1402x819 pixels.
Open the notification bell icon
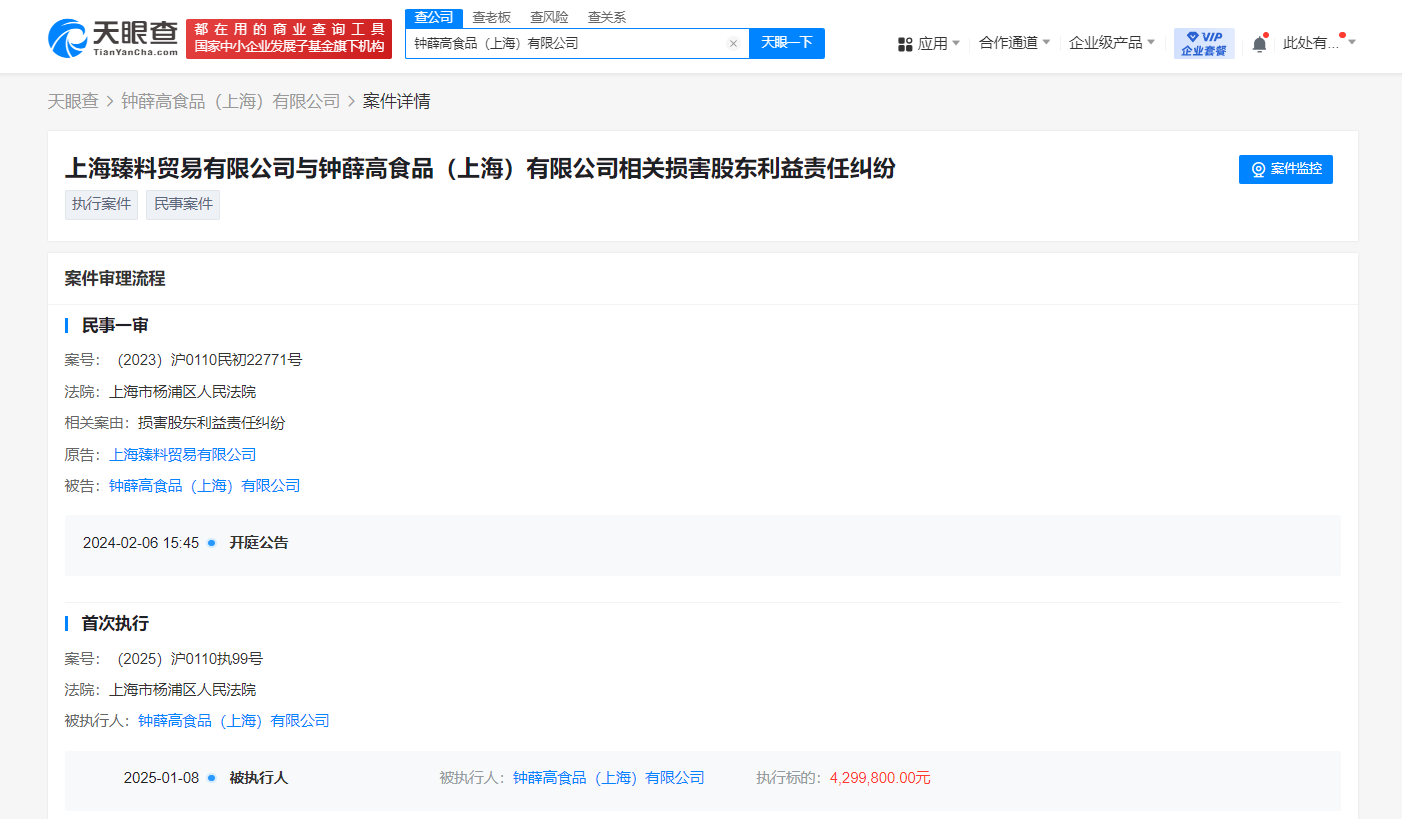pyautogui.click(x=1259, y=43)
